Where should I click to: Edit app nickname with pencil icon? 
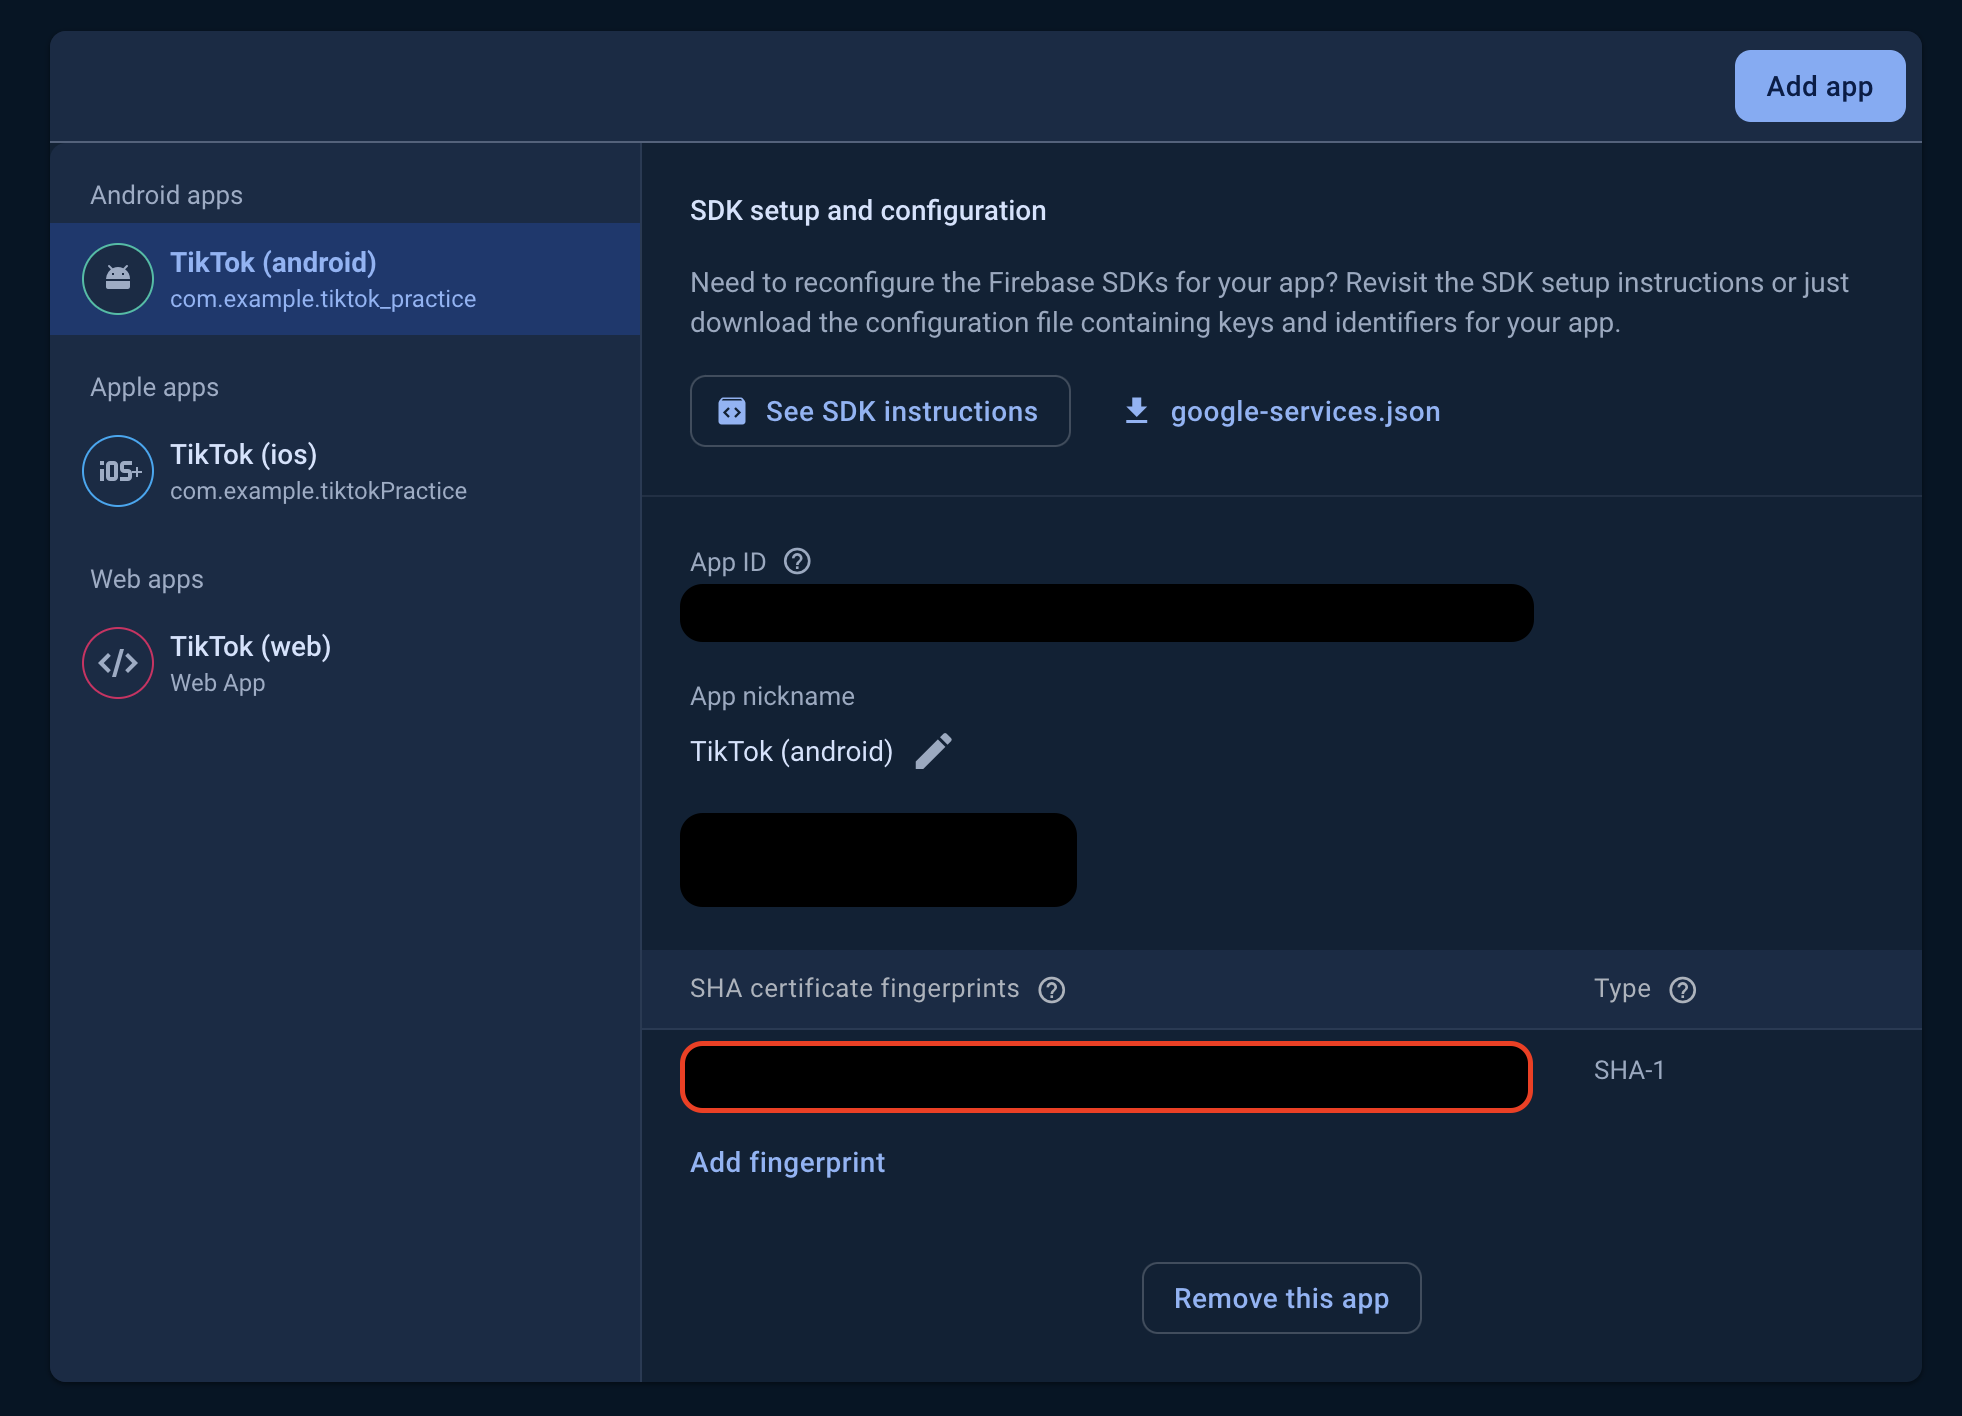pyautogui.click(x=933, y=751)
